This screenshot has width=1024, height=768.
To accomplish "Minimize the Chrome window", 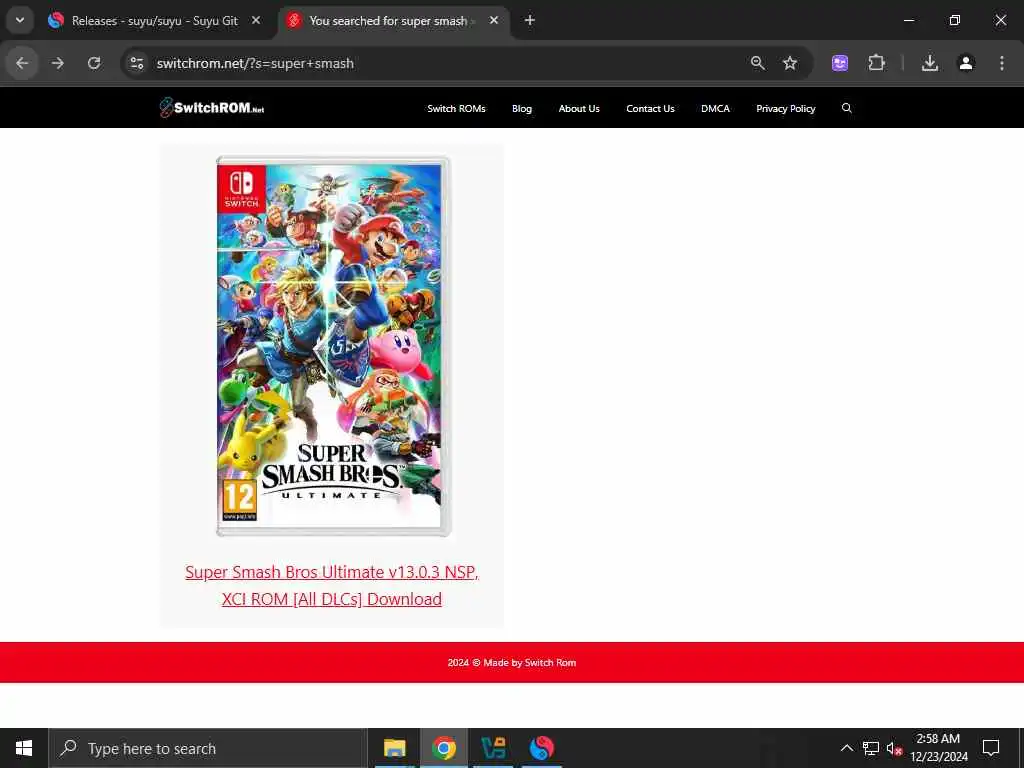I will pyautogui.click(x=908, y=20).
